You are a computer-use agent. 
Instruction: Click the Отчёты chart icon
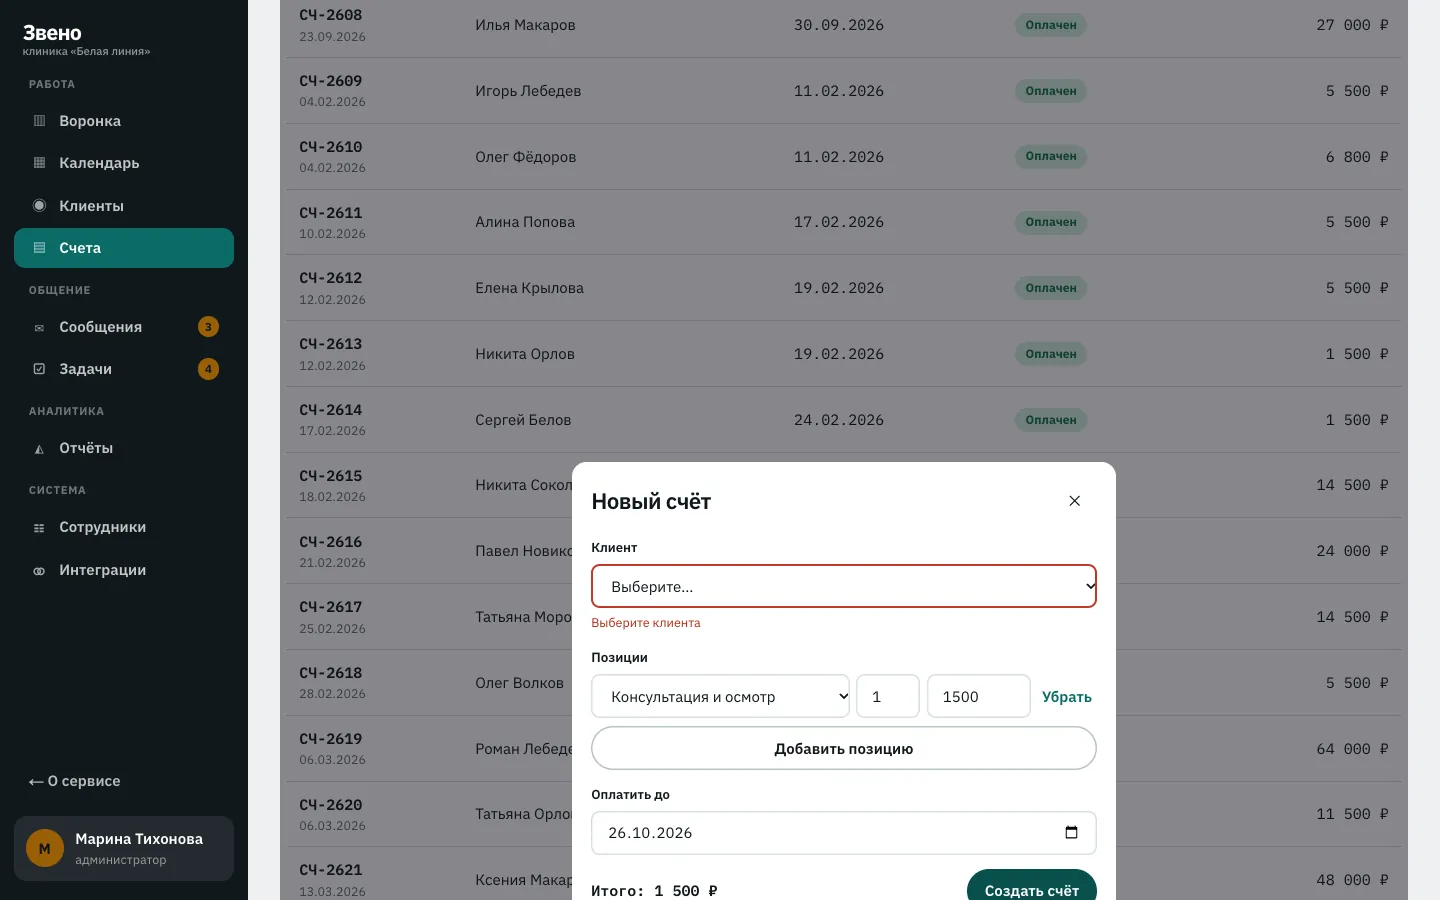coord(39,449)
